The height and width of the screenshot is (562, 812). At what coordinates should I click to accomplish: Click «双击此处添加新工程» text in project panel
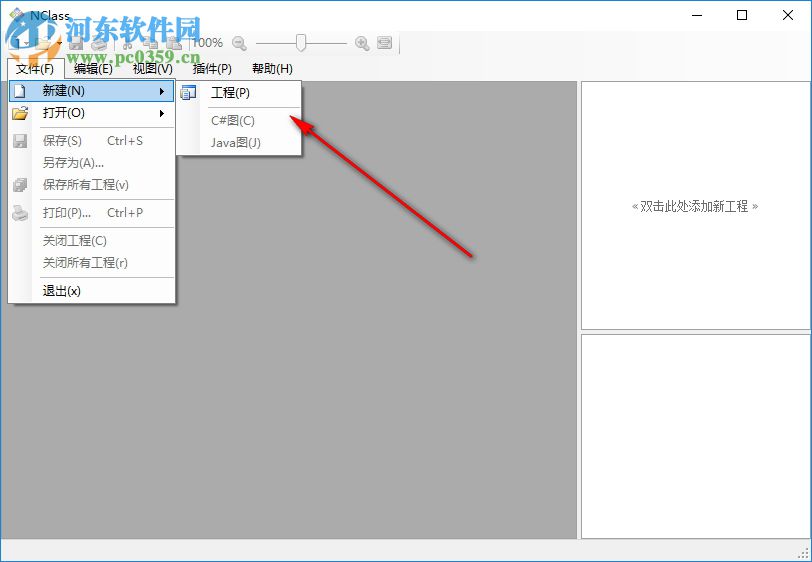pos(695,207)
